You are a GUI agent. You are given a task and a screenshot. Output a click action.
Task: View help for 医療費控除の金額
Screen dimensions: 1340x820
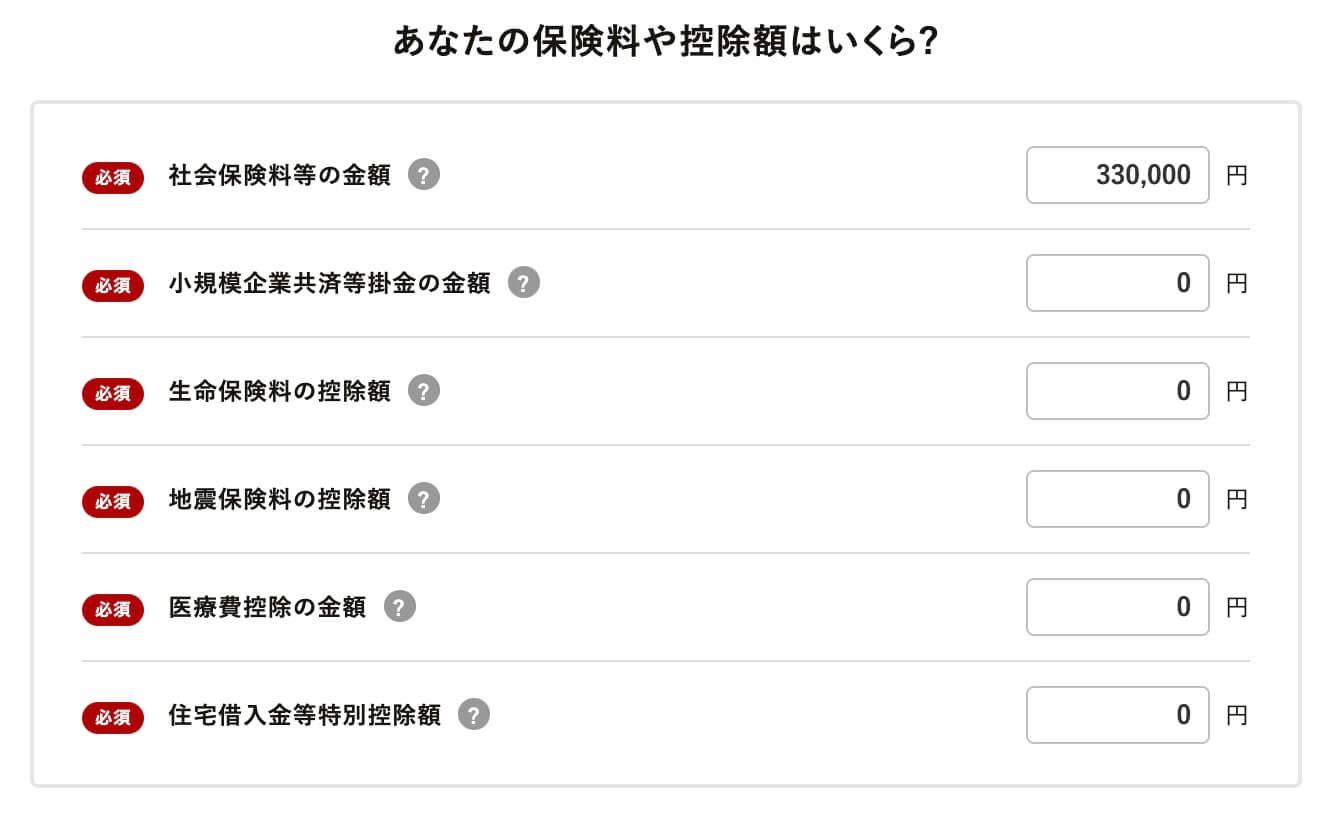pos(400,607)
